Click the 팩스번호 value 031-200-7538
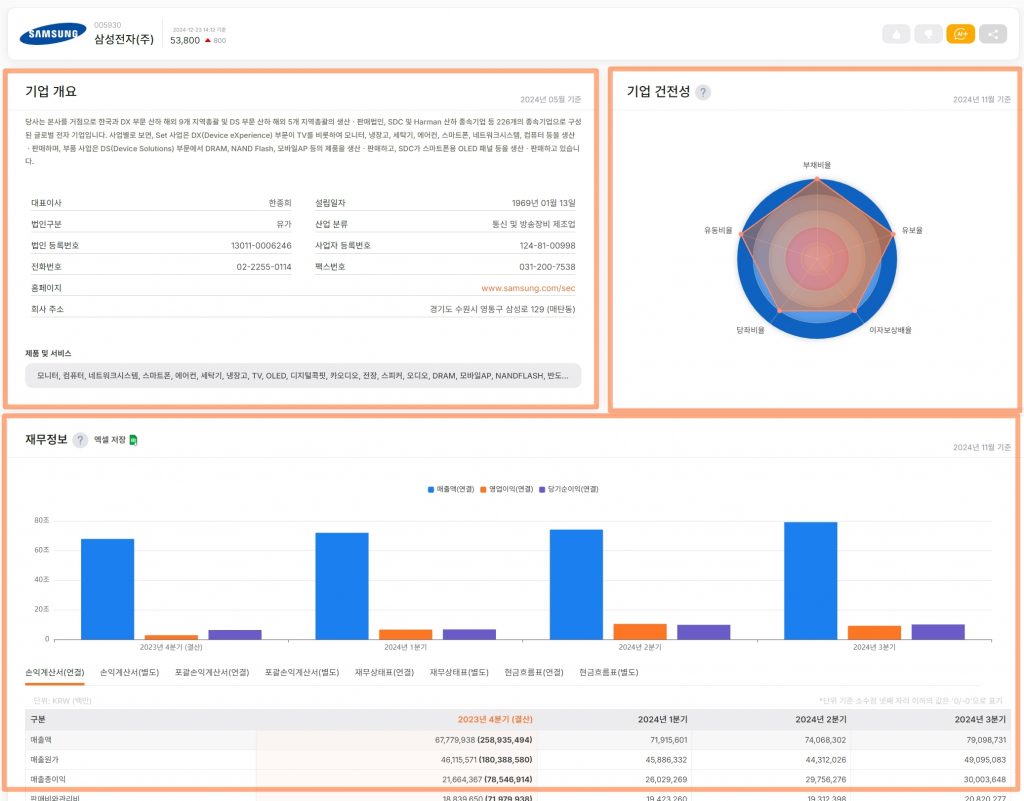The image size is (1024, 801). click(547, 266)
